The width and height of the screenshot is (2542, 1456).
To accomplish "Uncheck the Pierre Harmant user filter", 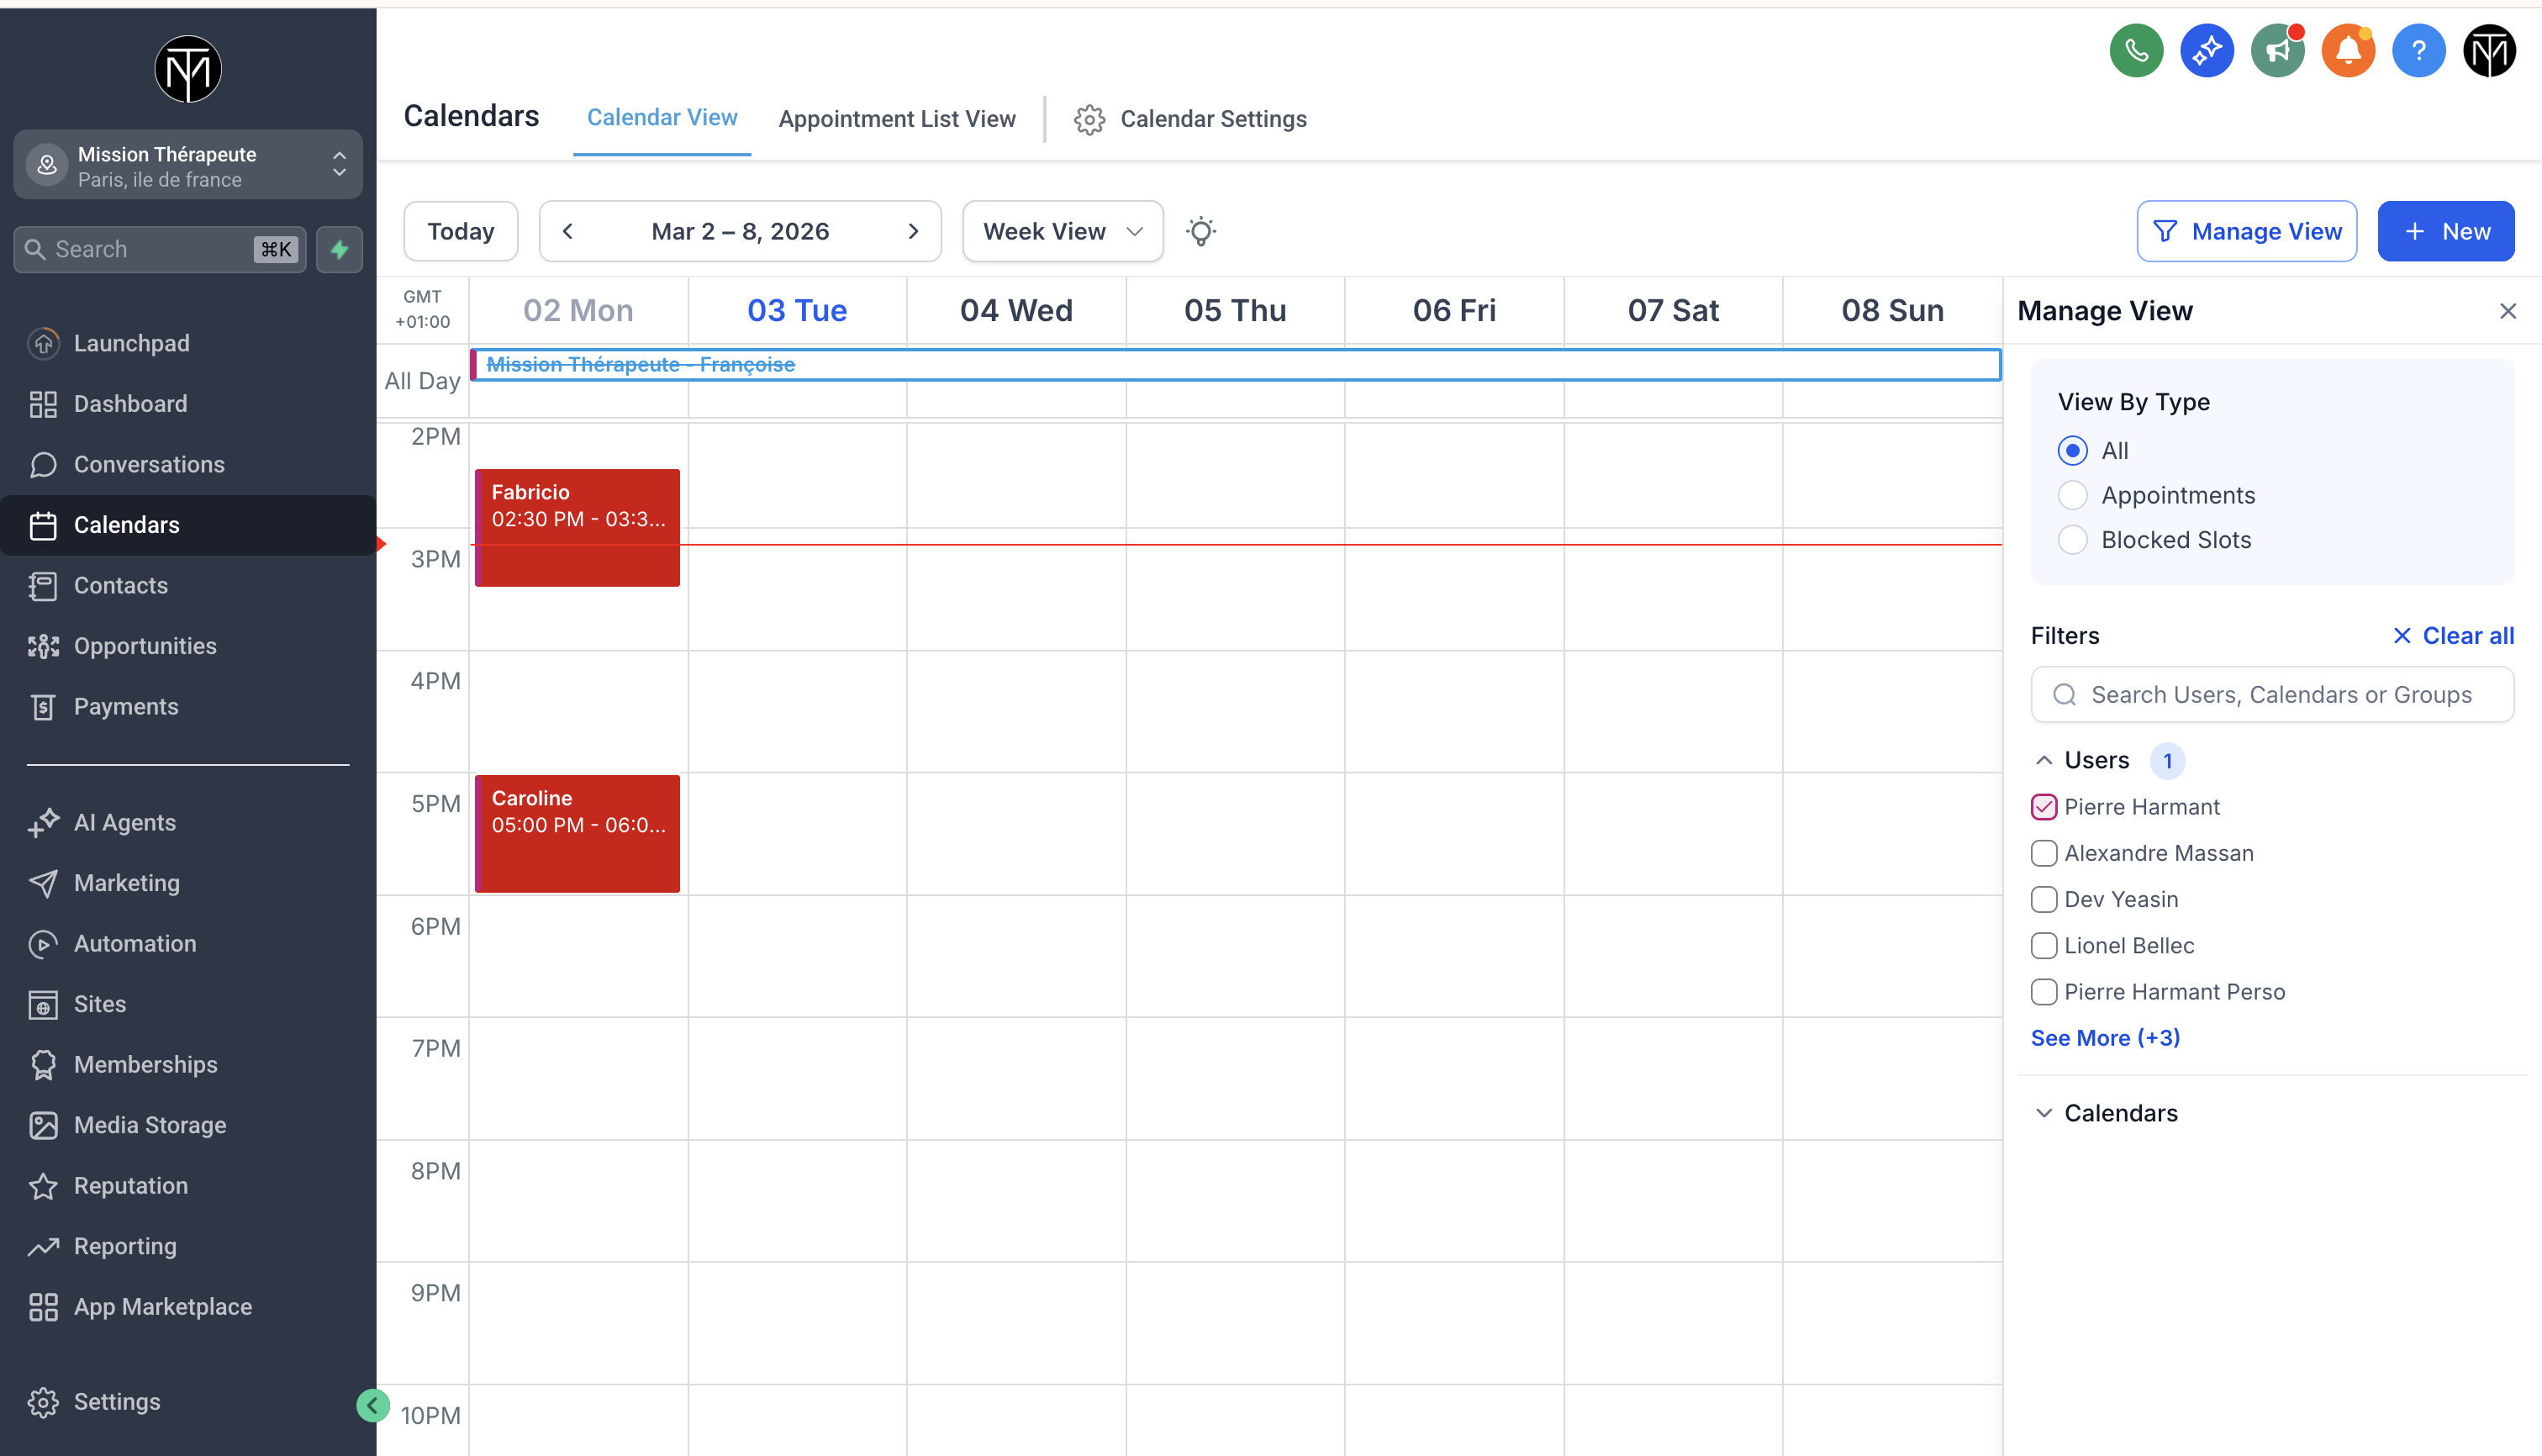I will coord(2044,807).
